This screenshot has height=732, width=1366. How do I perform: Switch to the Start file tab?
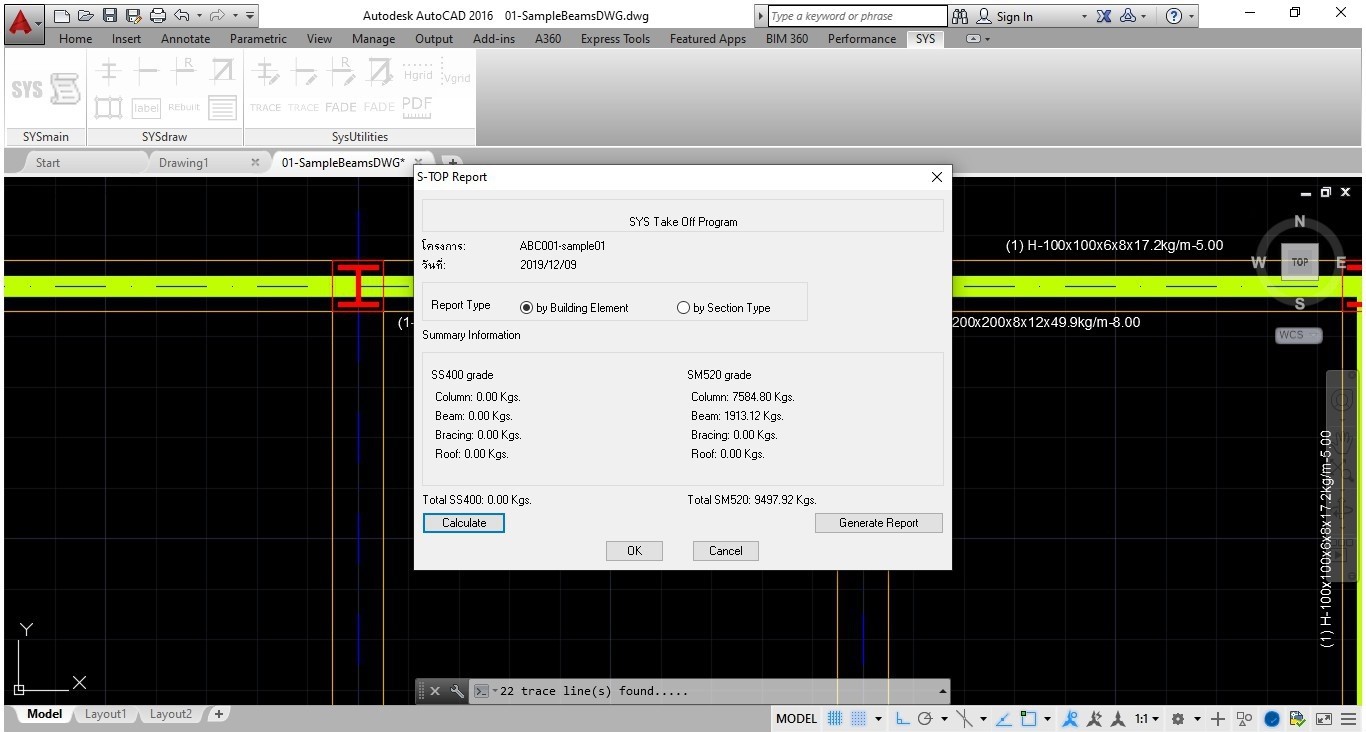click(48, 162)
